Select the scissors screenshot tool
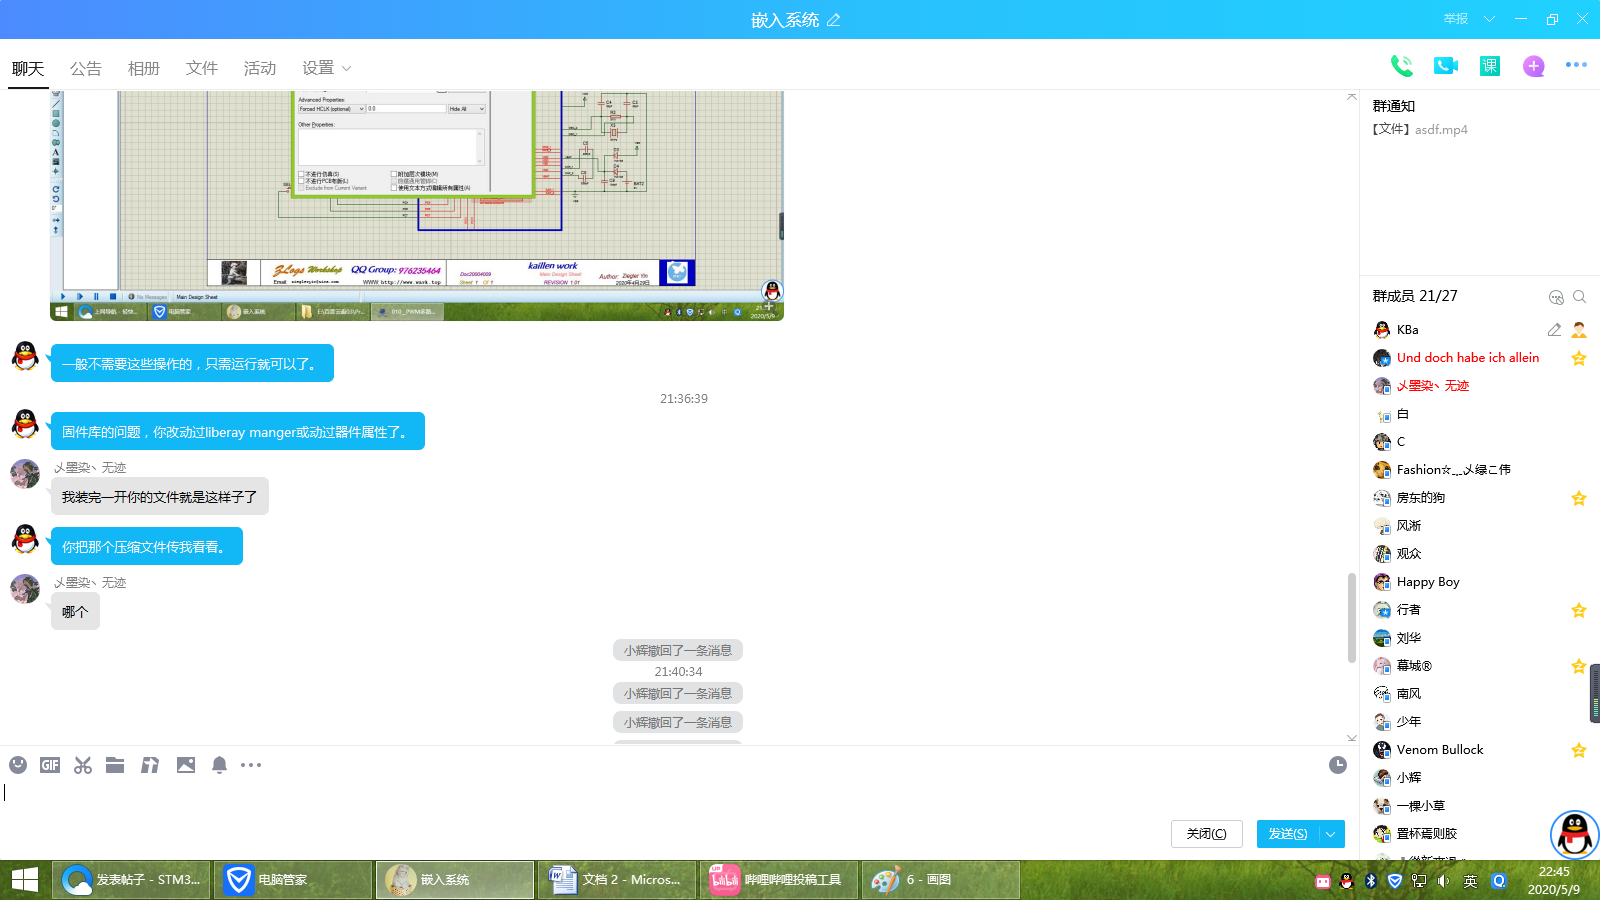Screen dimensions: 1600x900 83,765
